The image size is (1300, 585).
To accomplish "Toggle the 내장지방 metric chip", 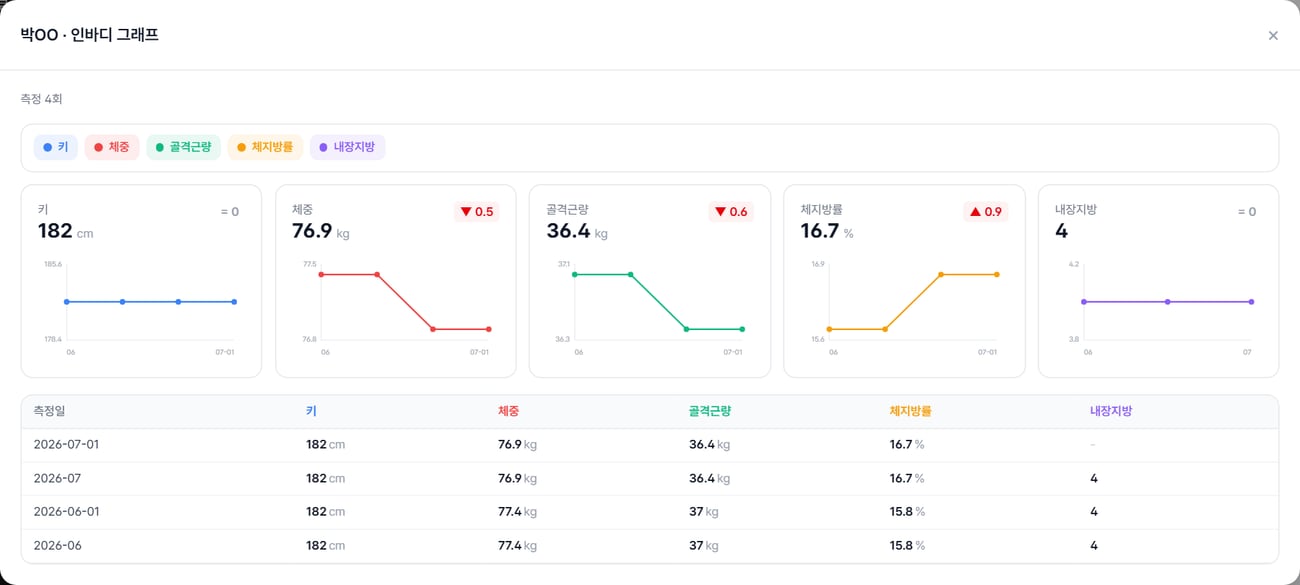I will point(347,147).
